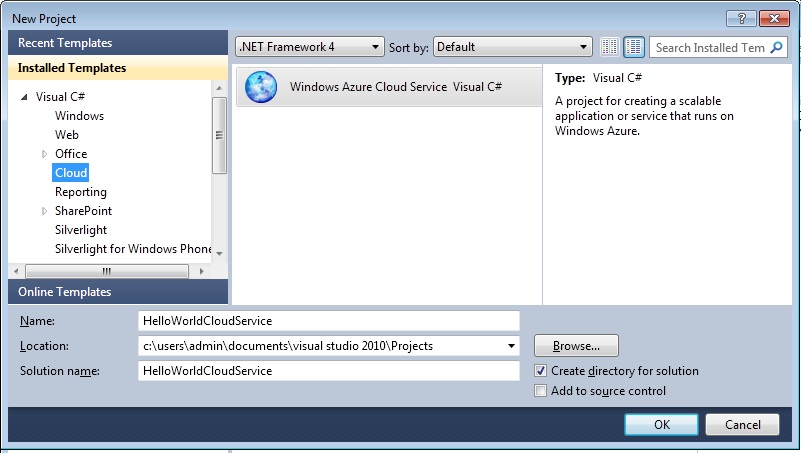Click the Windows Azure Cloud Service globe icon
The width and height of the screenshot is (801, 453).
(x=261, y=87)
